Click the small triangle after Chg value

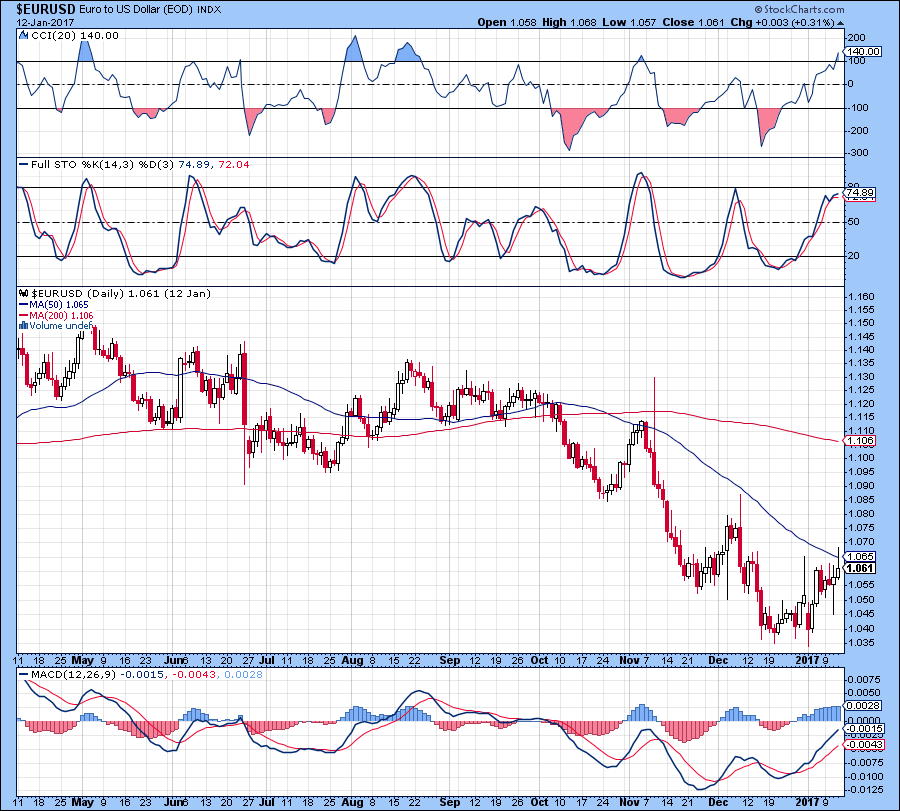840,23
